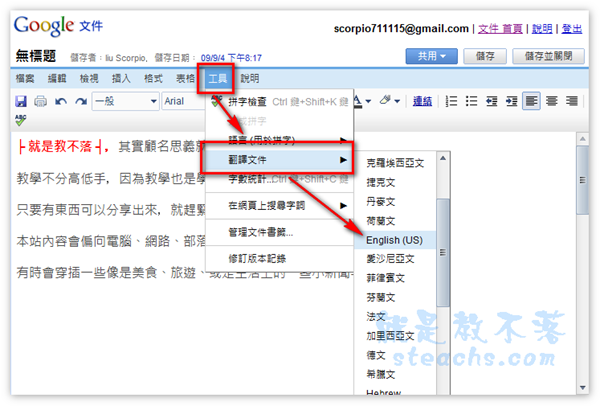
Task: Open the 編輯 menu
Action: click(x=57, y=78)
